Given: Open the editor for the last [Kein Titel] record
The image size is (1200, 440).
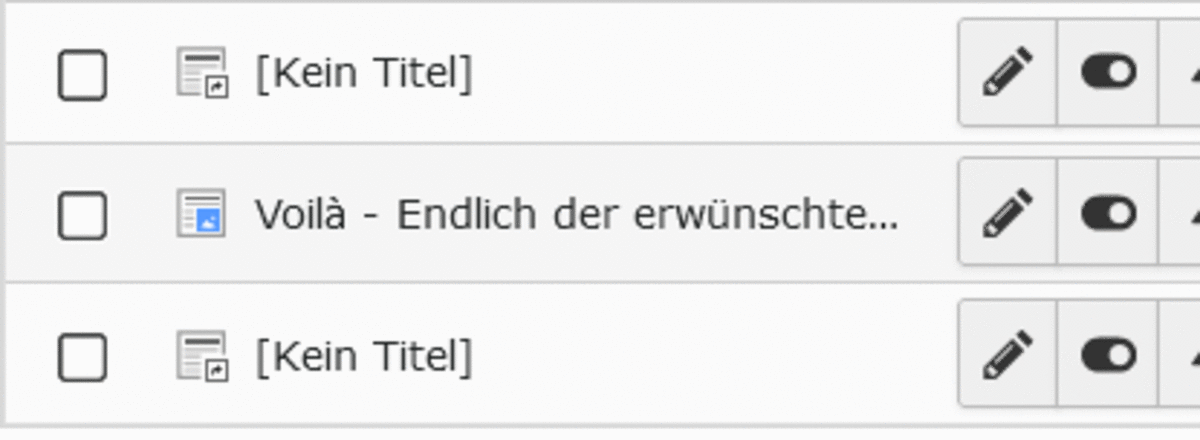Looking at the screenshot, I should point(1007,356).
